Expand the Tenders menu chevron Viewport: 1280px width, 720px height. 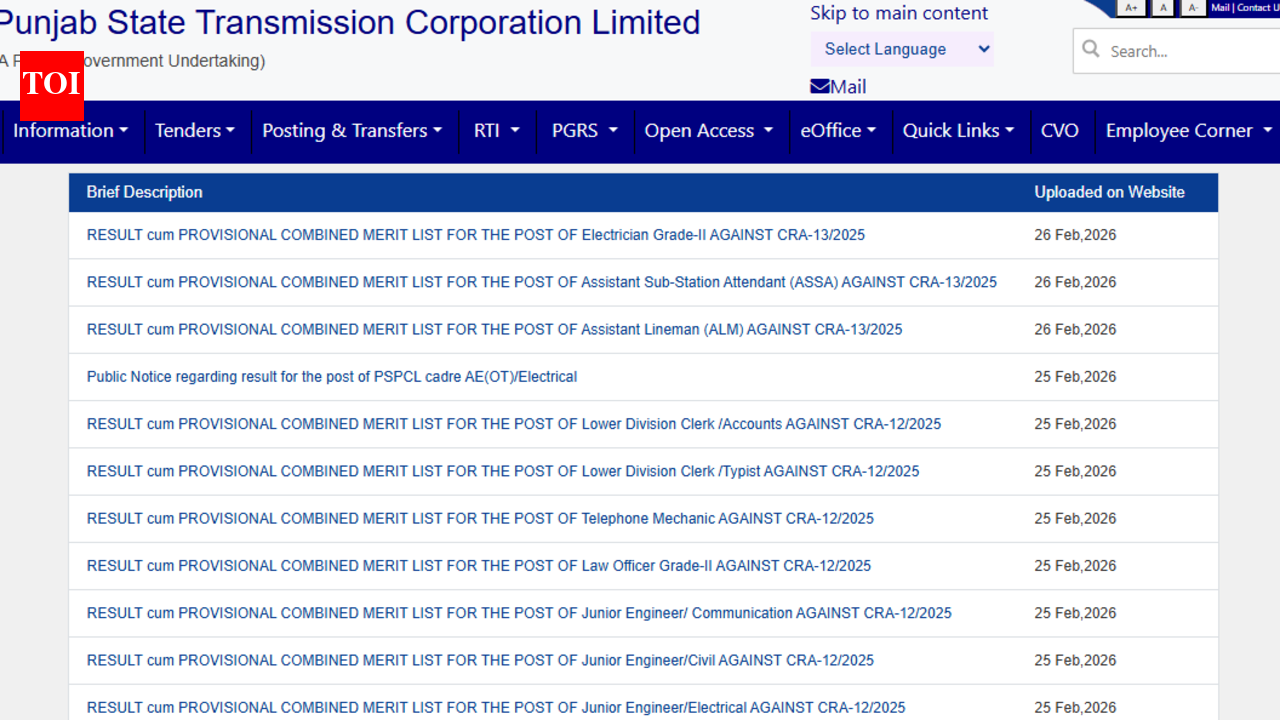(x=229, y=130)
